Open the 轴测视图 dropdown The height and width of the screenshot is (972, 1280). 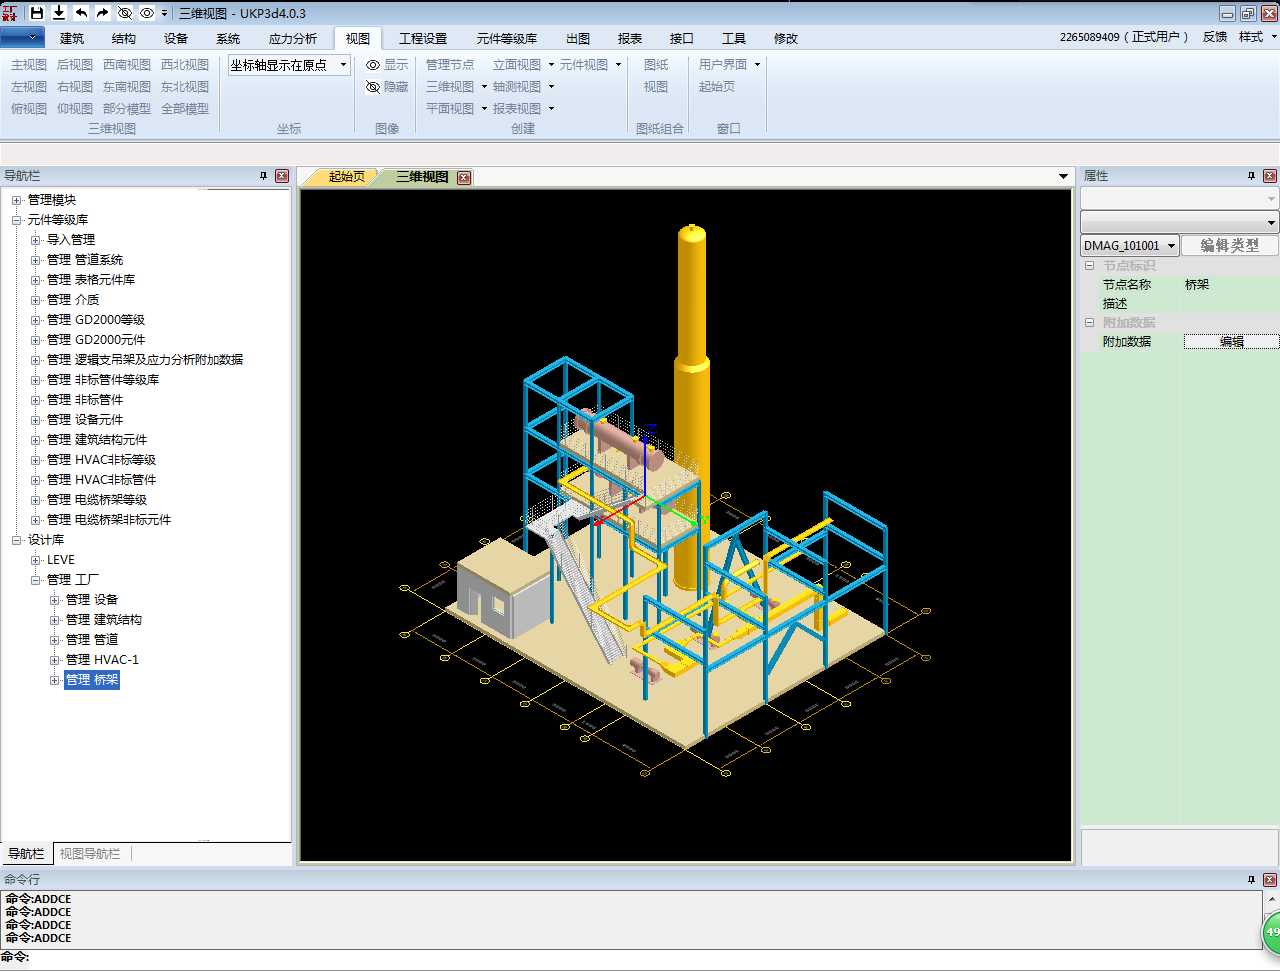[523, 87]
